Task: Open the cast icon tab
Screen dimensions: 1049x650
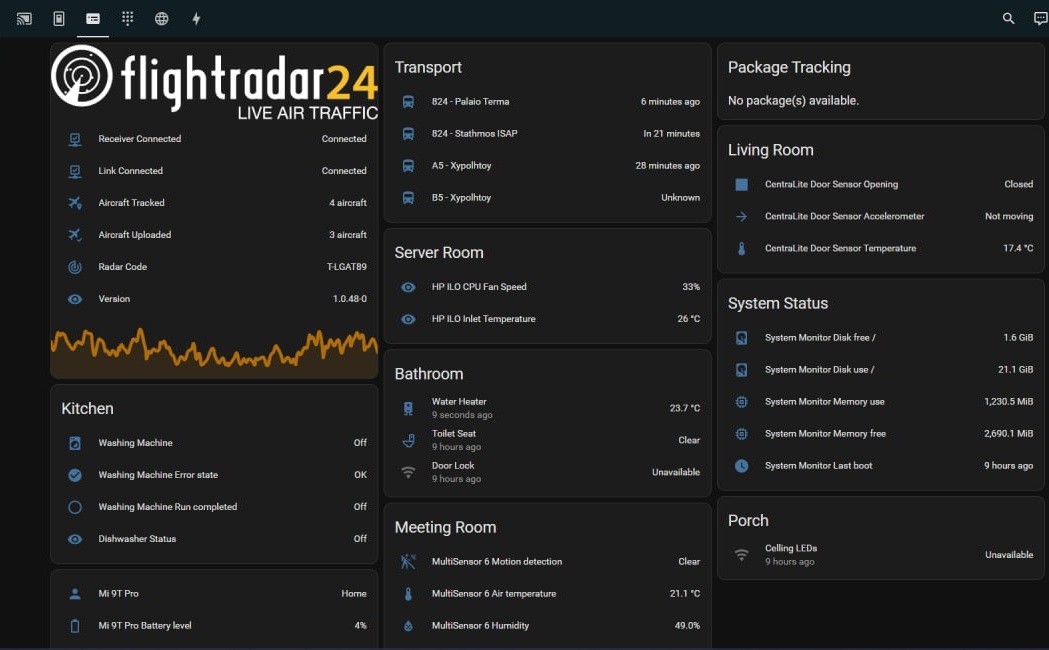Action: [x=24, y=18]
